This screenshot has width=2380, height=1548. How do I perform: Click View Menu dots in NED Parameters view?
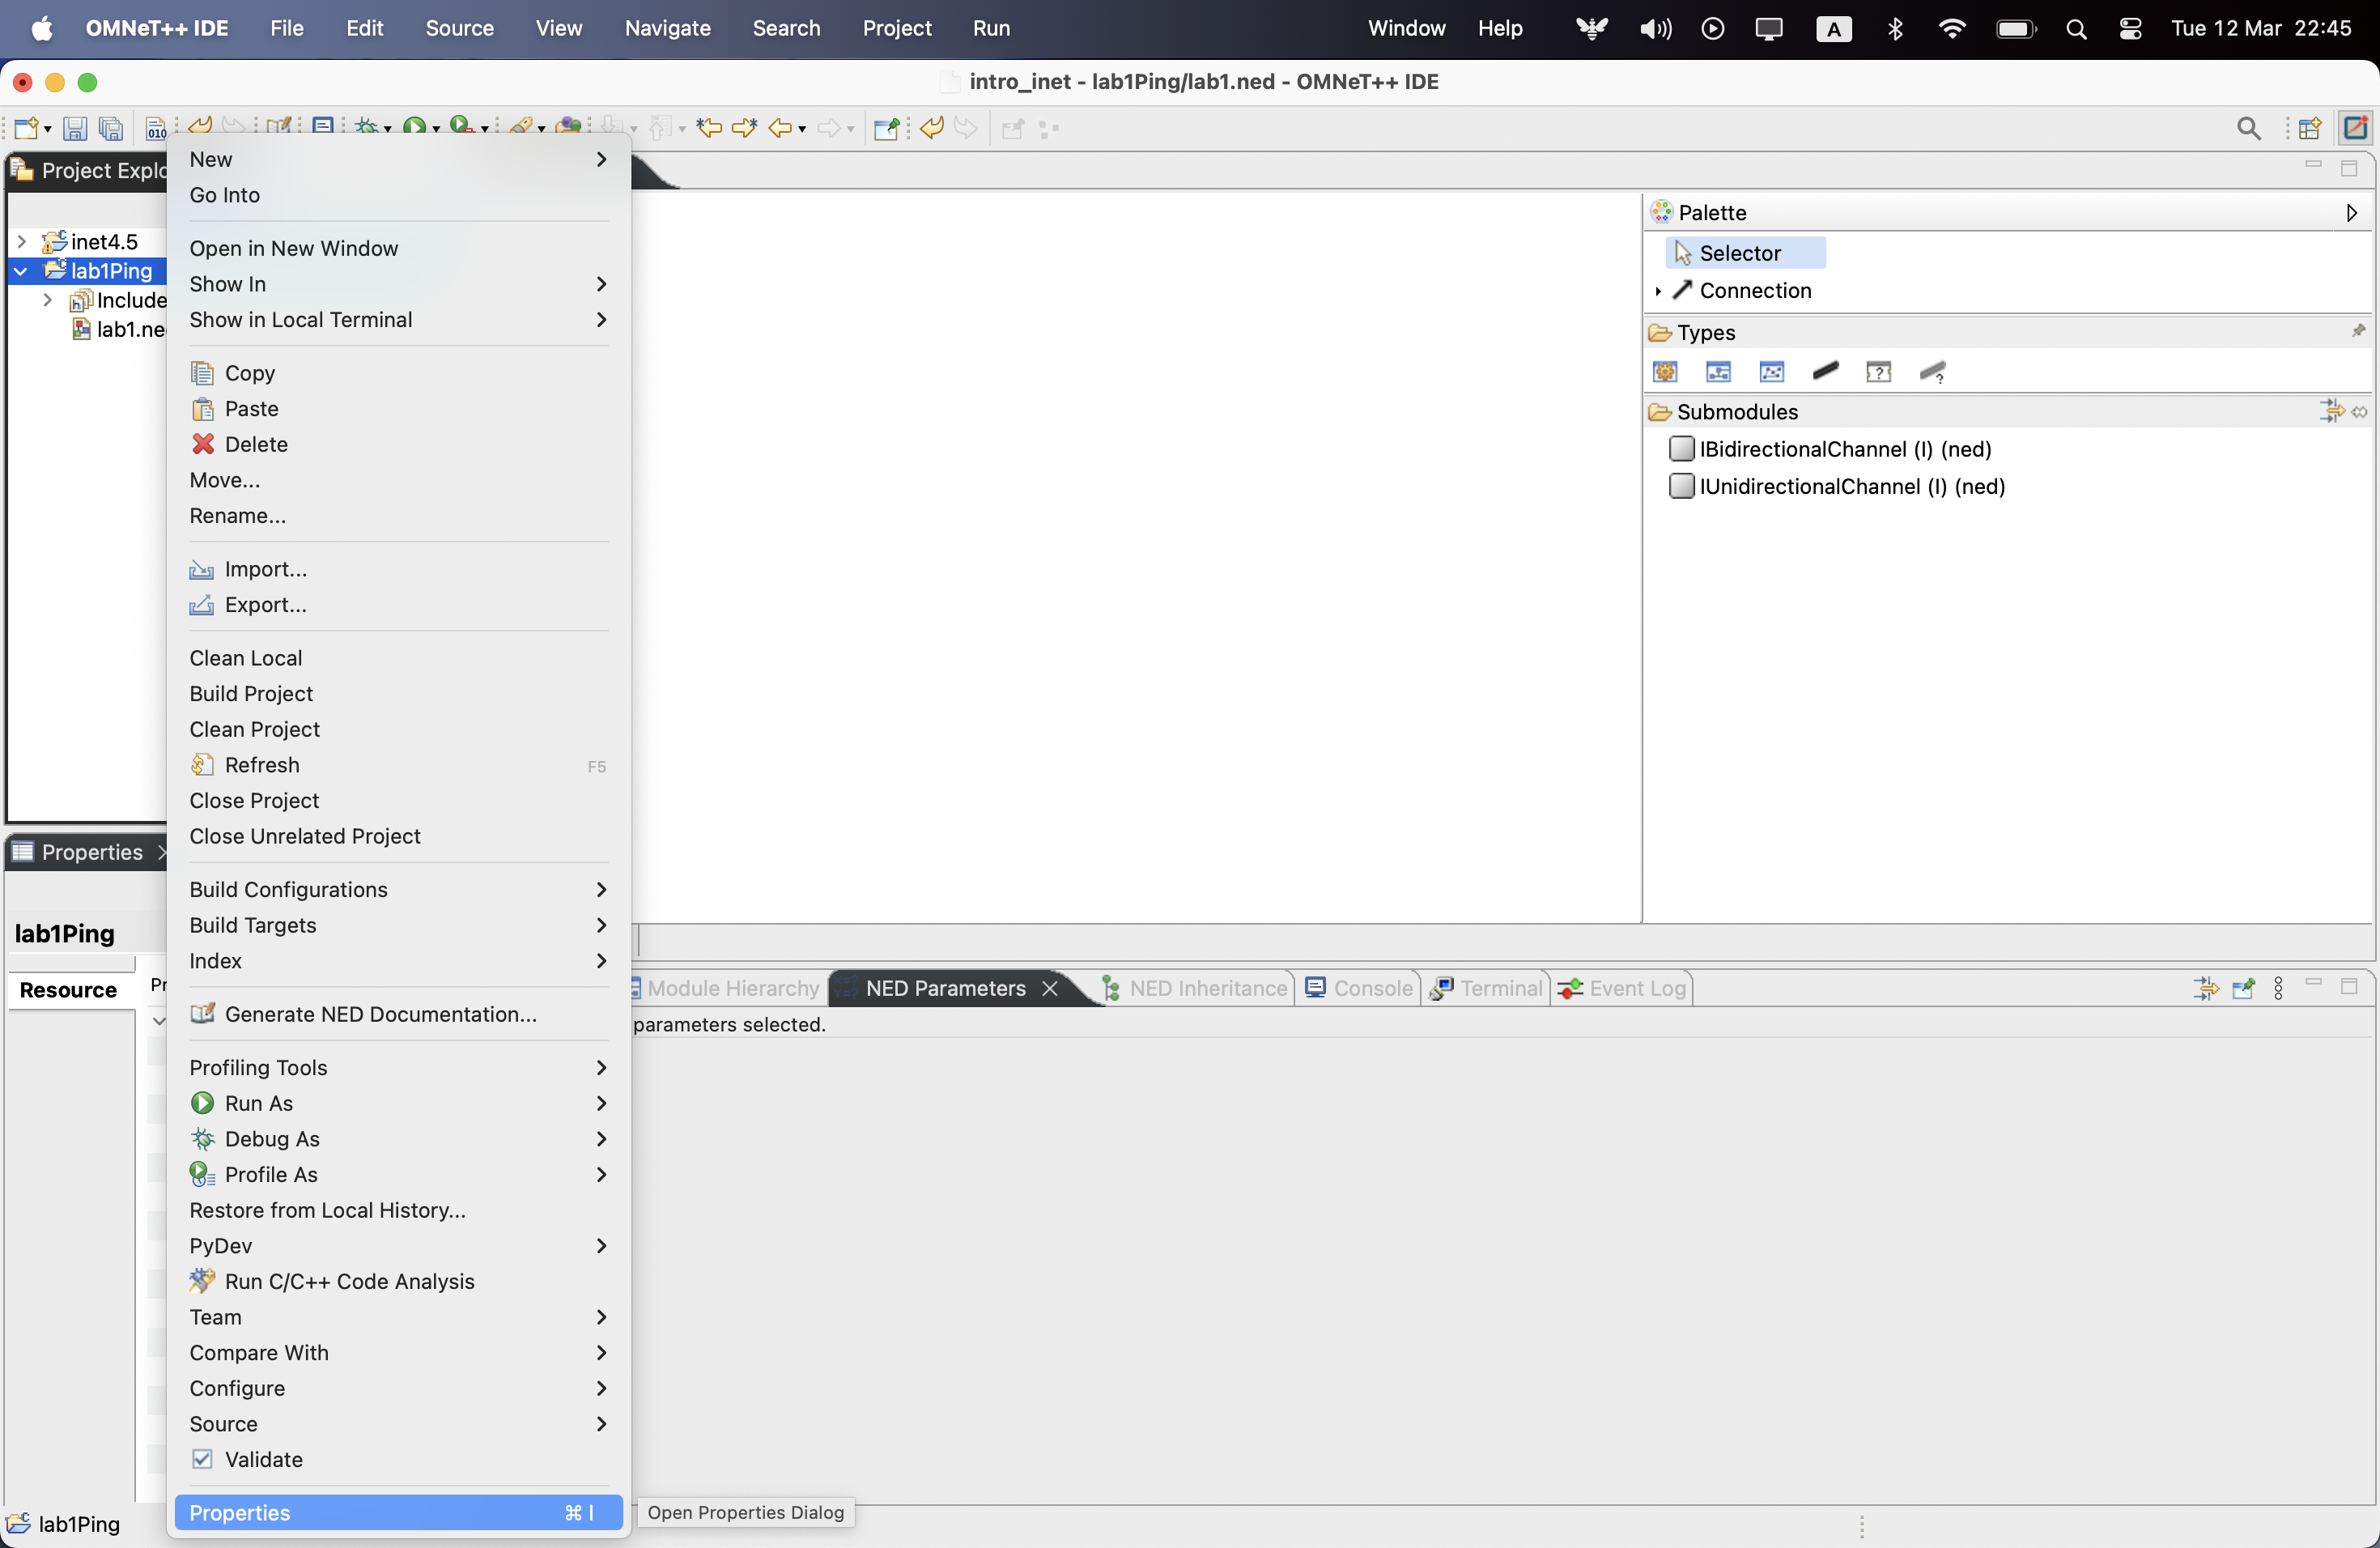tap(2278, 988)
